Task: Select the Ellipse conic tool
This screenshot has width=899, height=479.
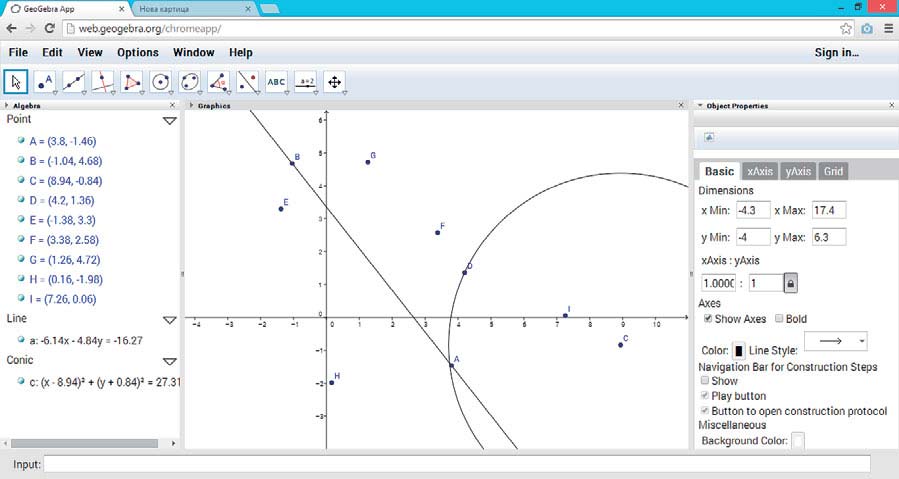Action: point(190,82)
